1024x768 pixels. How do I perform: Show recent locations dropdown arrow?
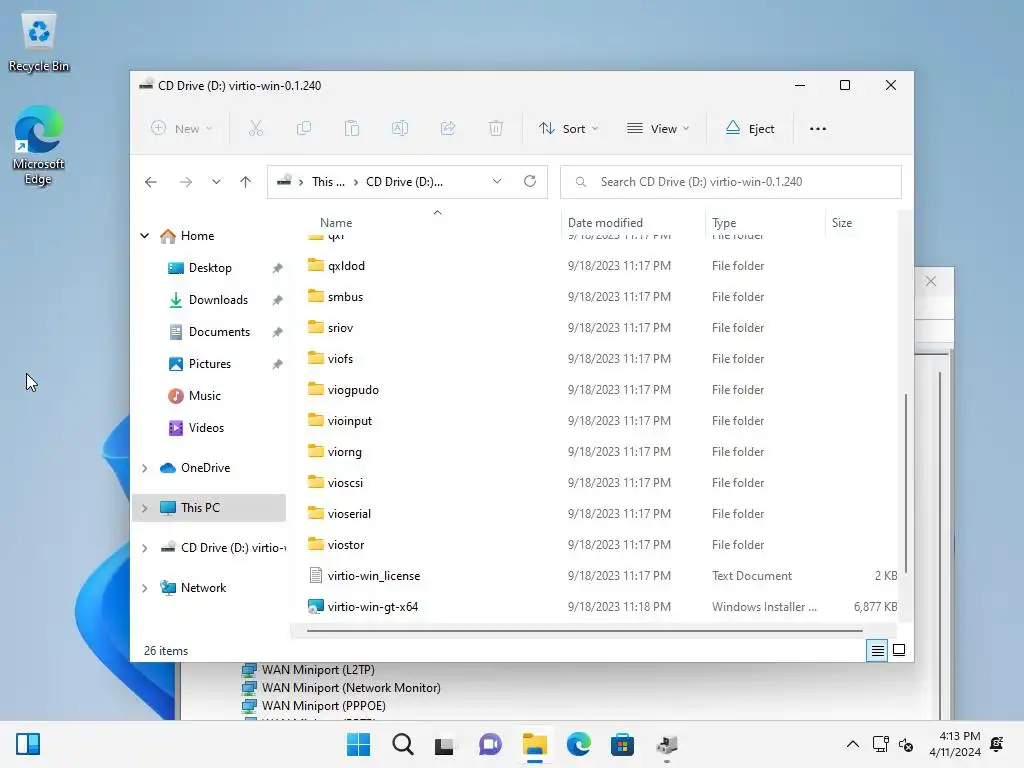coord(216,182)
